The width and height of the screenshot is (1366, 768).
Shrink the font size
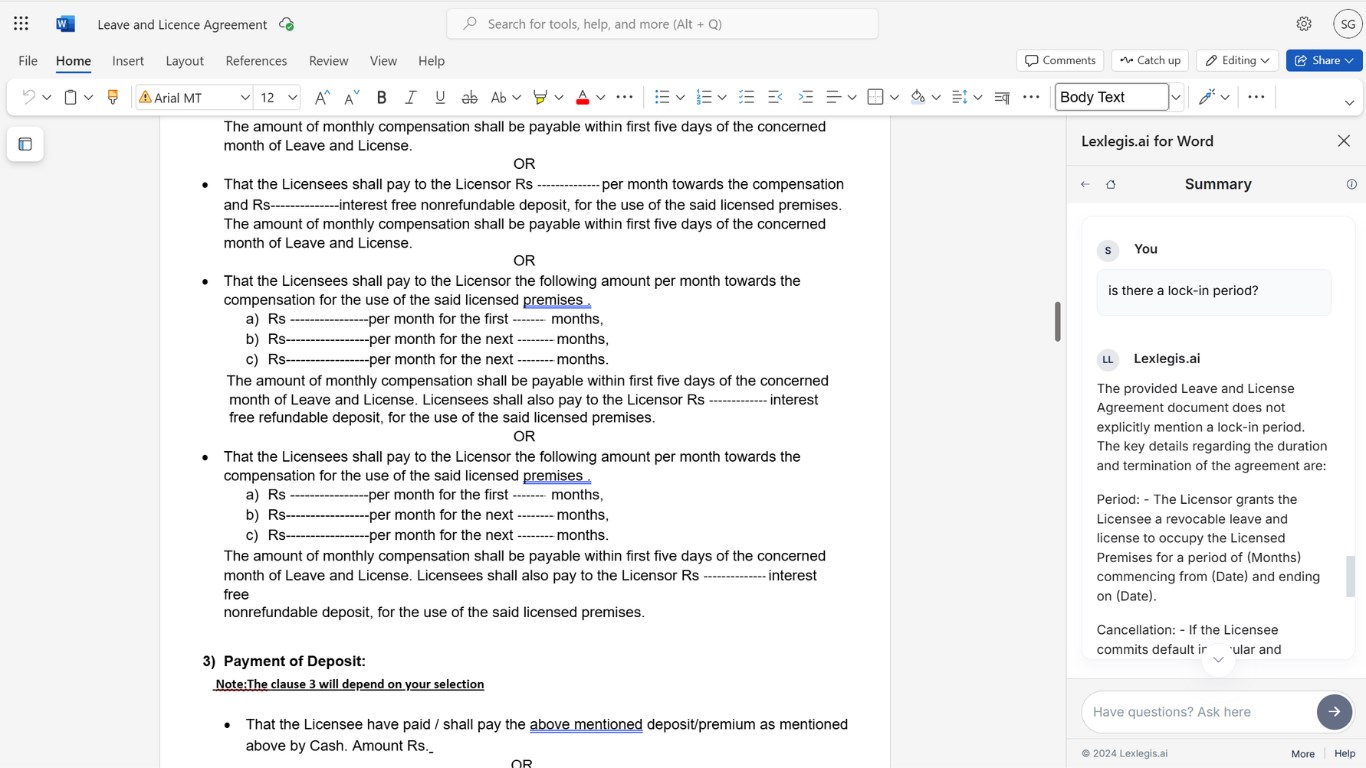[x=351, y=97]
